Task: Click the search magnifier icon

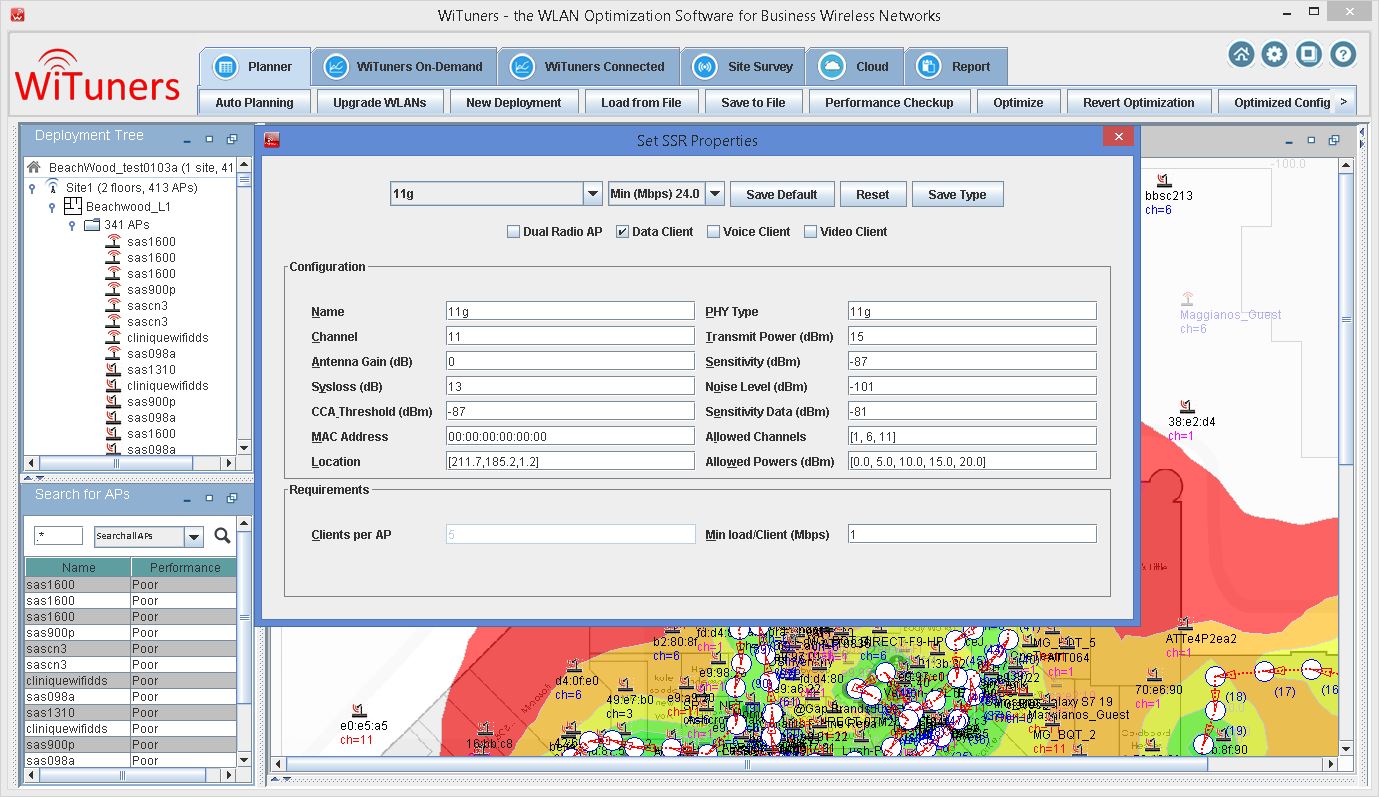Action: pyautogui.click(x=222, y=536)
